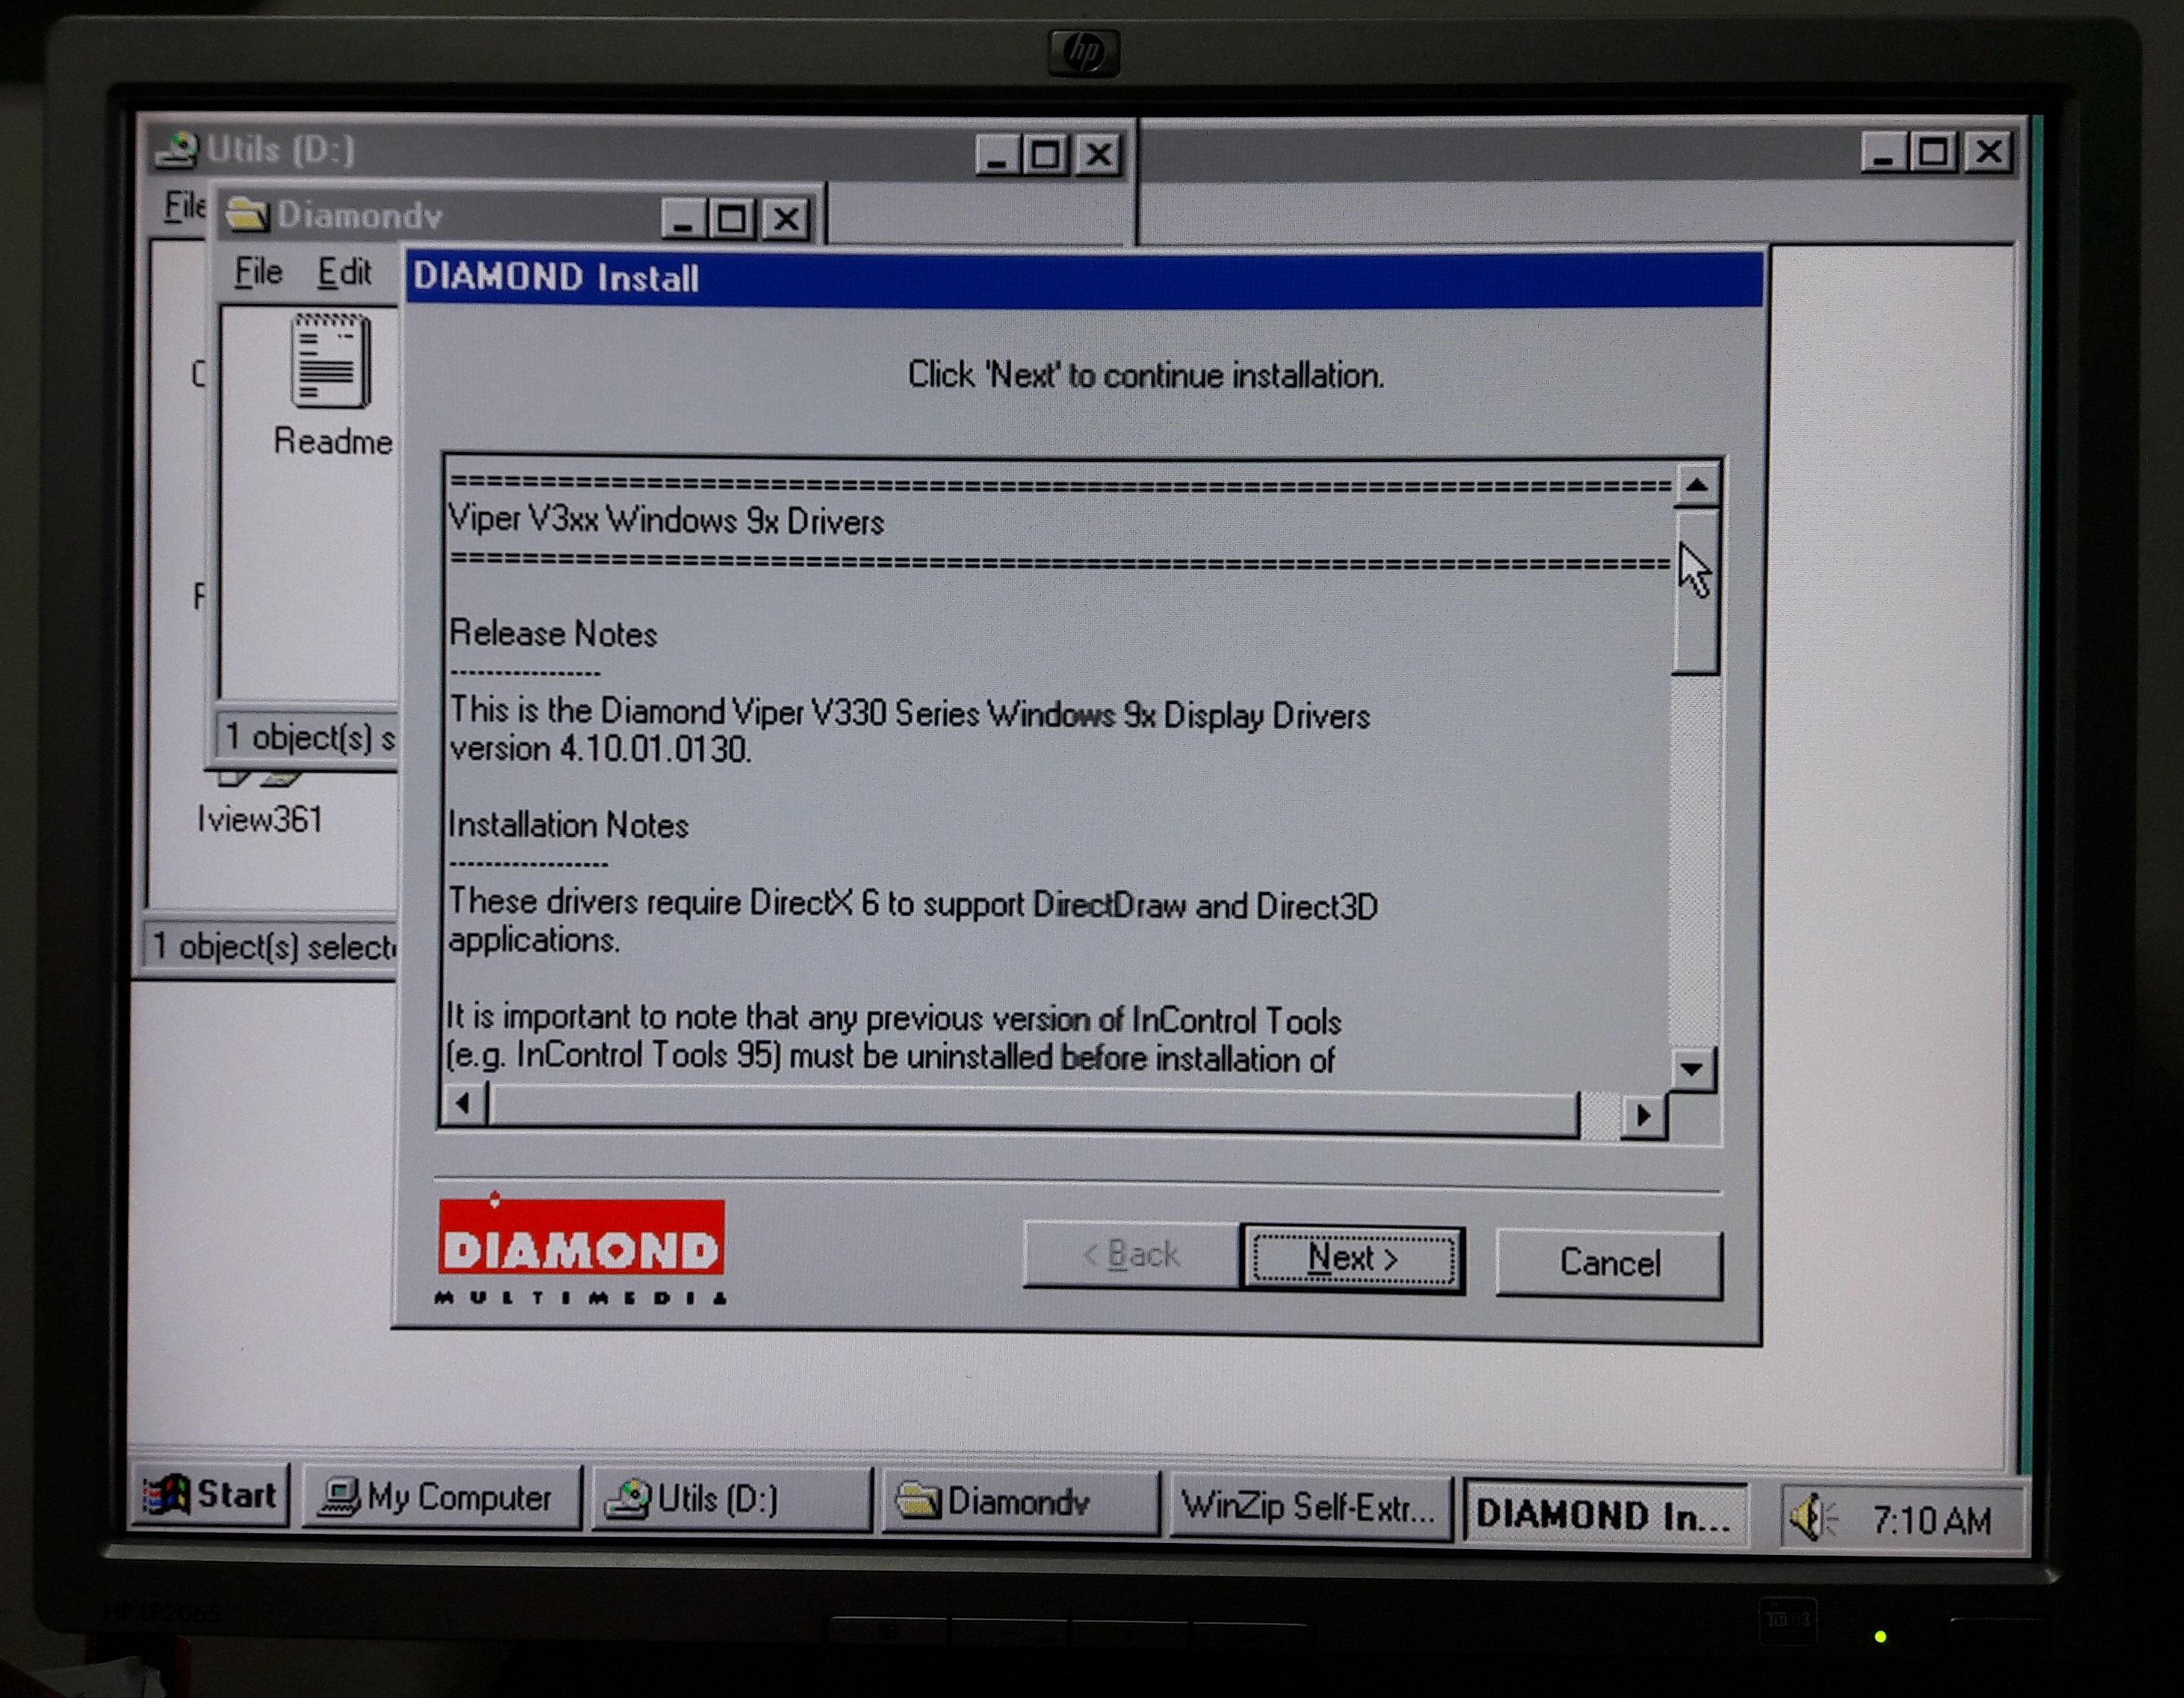2184x1698 pixels.
Task: Switch to My Computer taskbar button
Action: 441,1497
